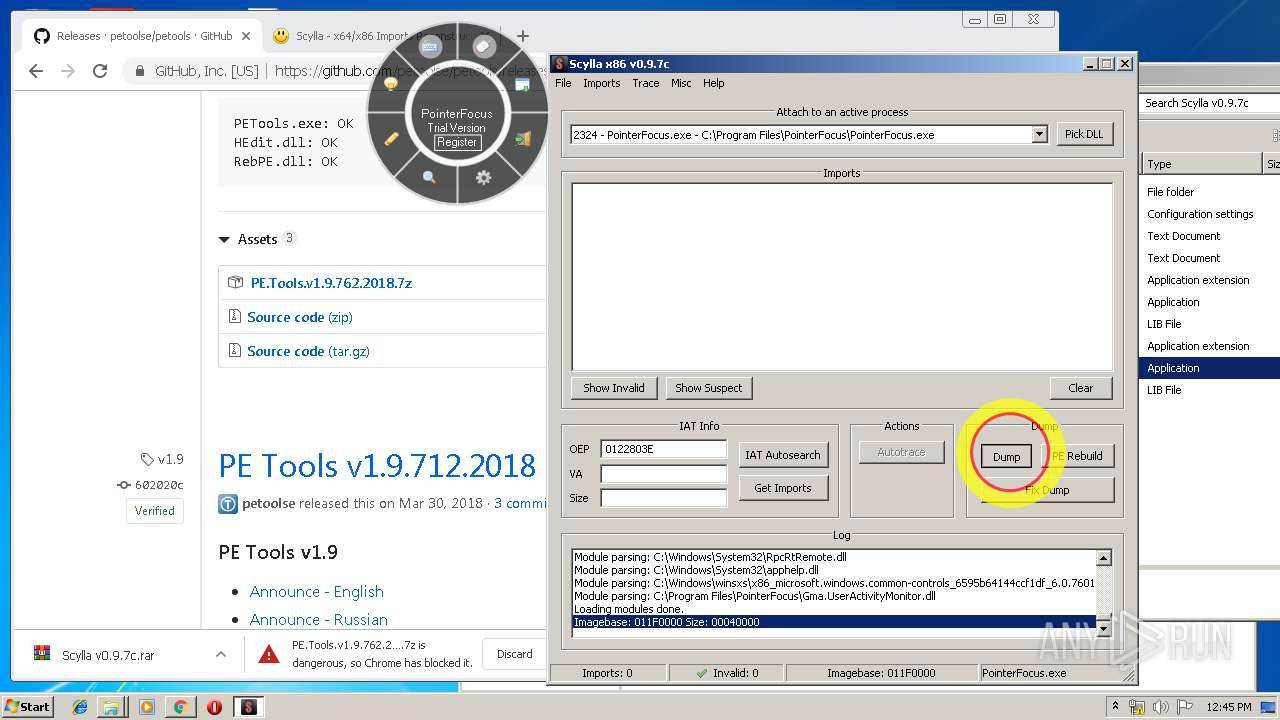Click the Scylla title bar icon
Viewport: 1280px width, 720px height.
tap(560, 64)
